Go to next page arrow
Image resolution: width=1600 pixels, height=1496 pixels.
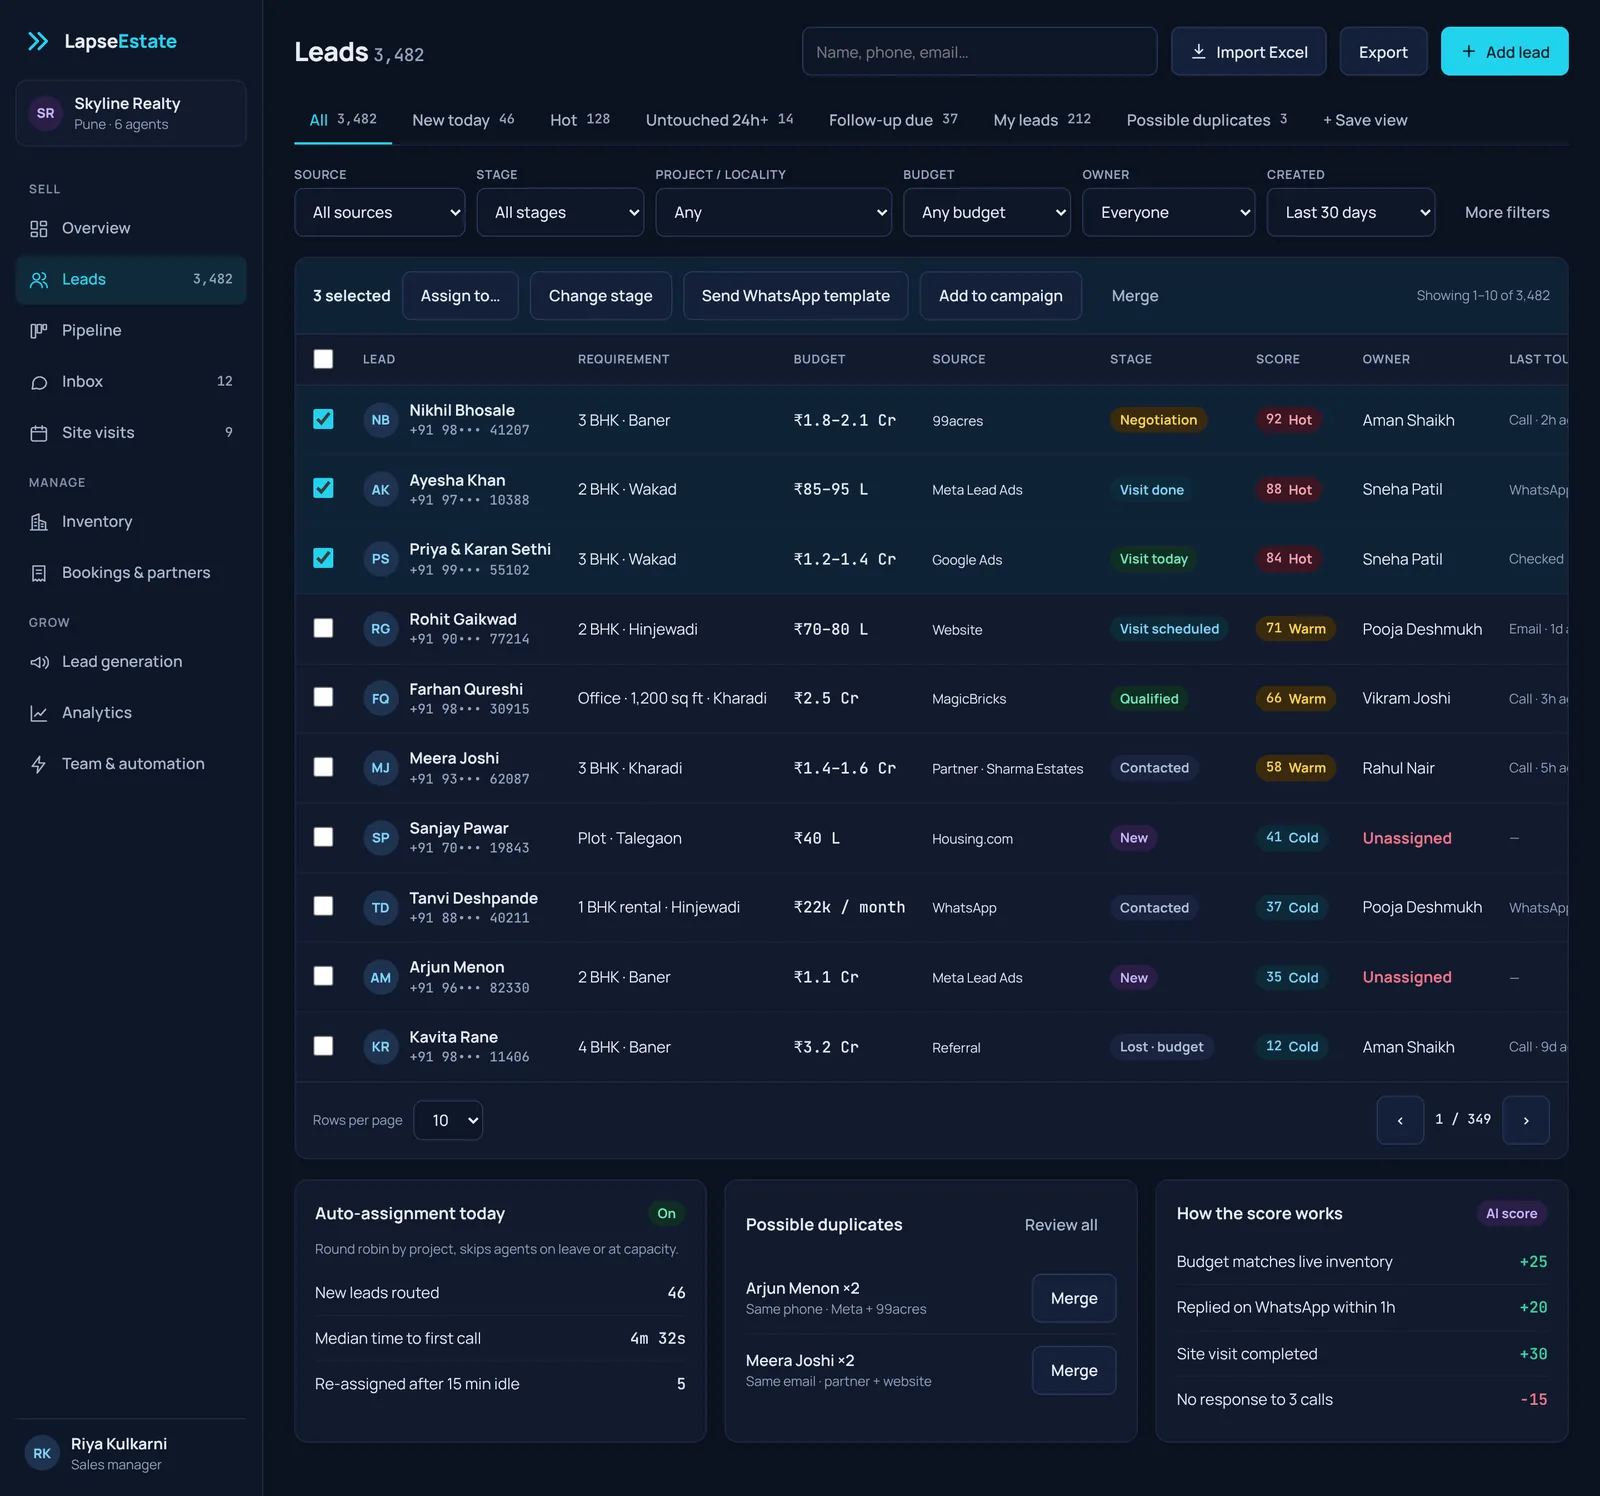pyautogui.click(x=1526, y=1120)
